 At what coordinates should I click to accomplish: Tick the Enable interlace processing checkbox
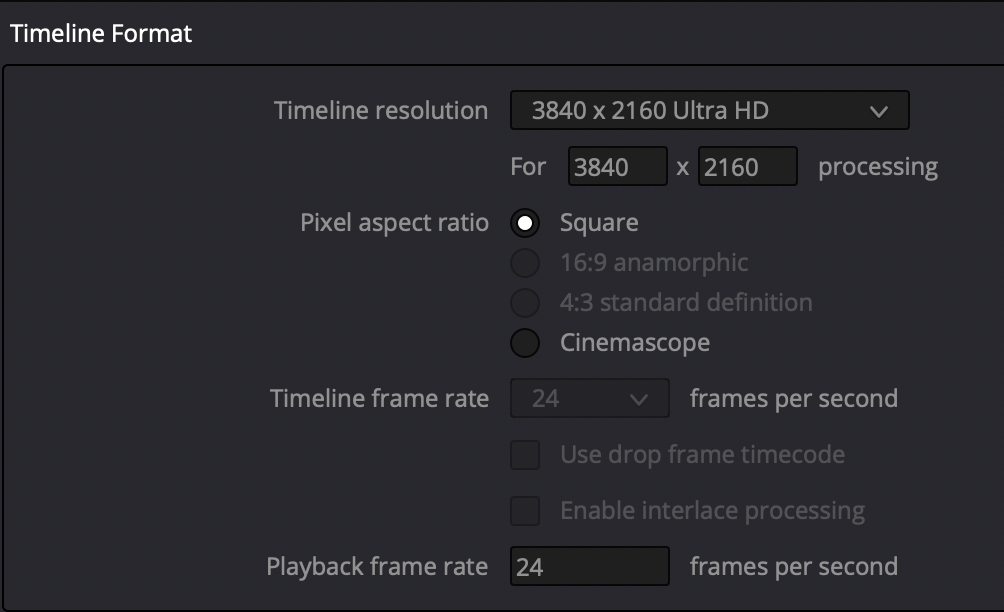[525, 511]
